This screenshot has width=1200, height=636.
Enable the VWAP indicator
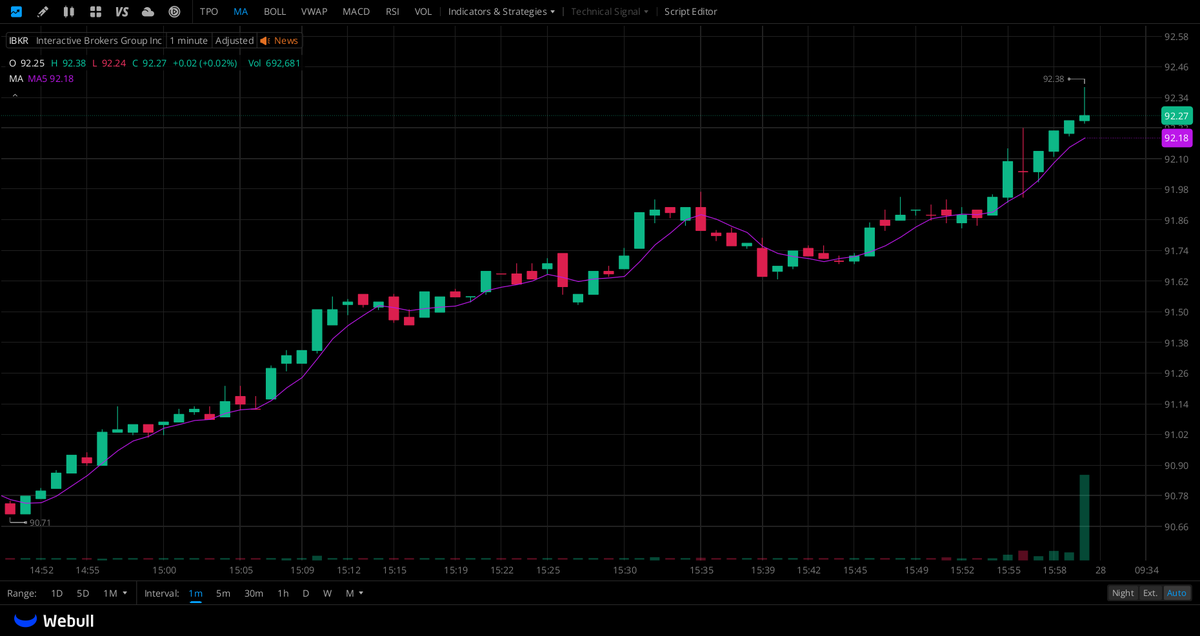[x=314, y=12]
